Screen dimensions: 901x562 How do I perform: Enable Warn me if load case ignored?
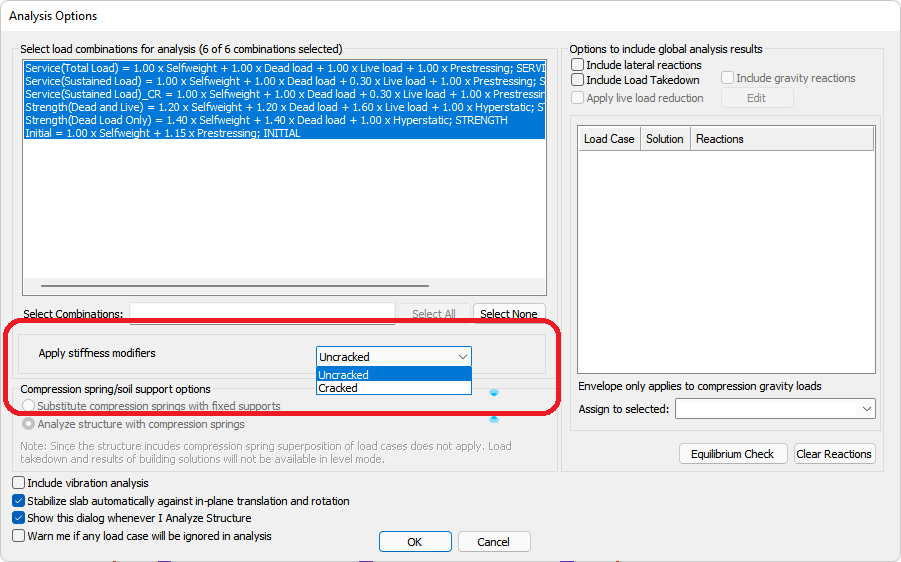coord(19,536)
